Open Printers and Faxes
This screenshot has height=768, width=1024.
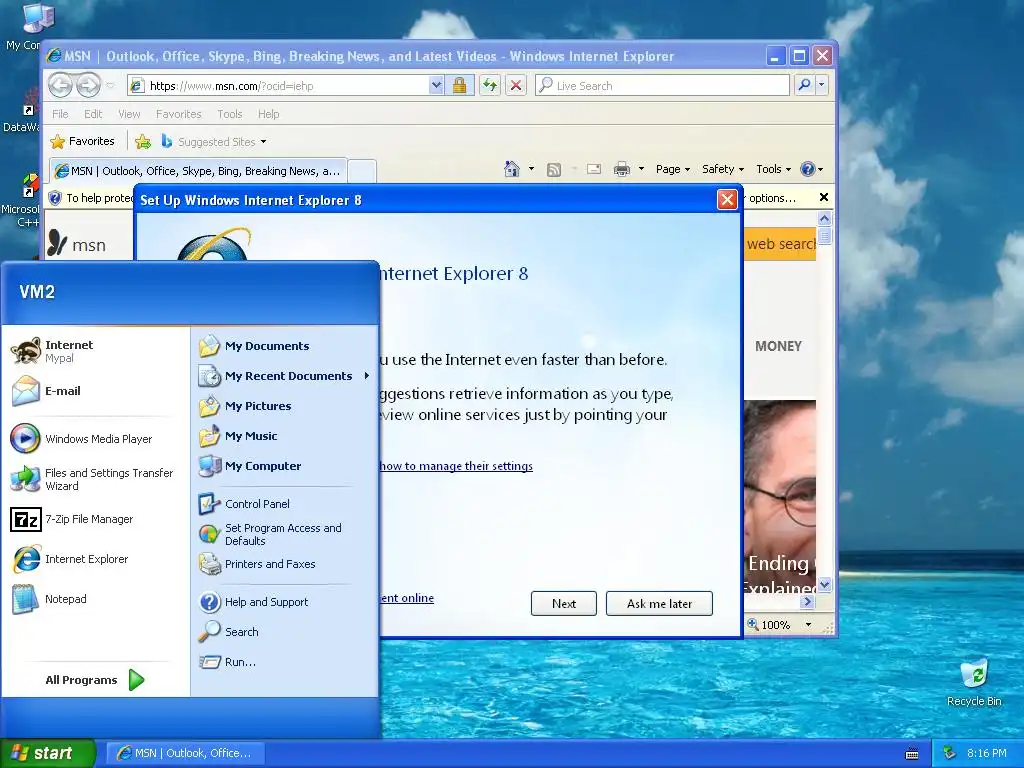point(257,564)
